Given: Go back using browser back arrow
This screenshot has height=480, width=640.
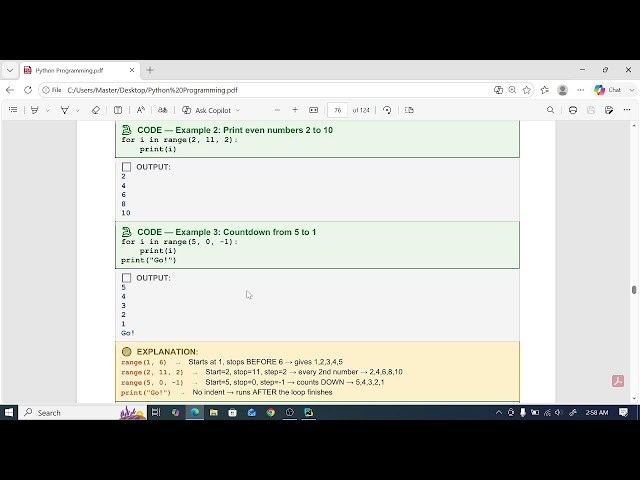Looking at the screenshot, I should pos(10,90).
